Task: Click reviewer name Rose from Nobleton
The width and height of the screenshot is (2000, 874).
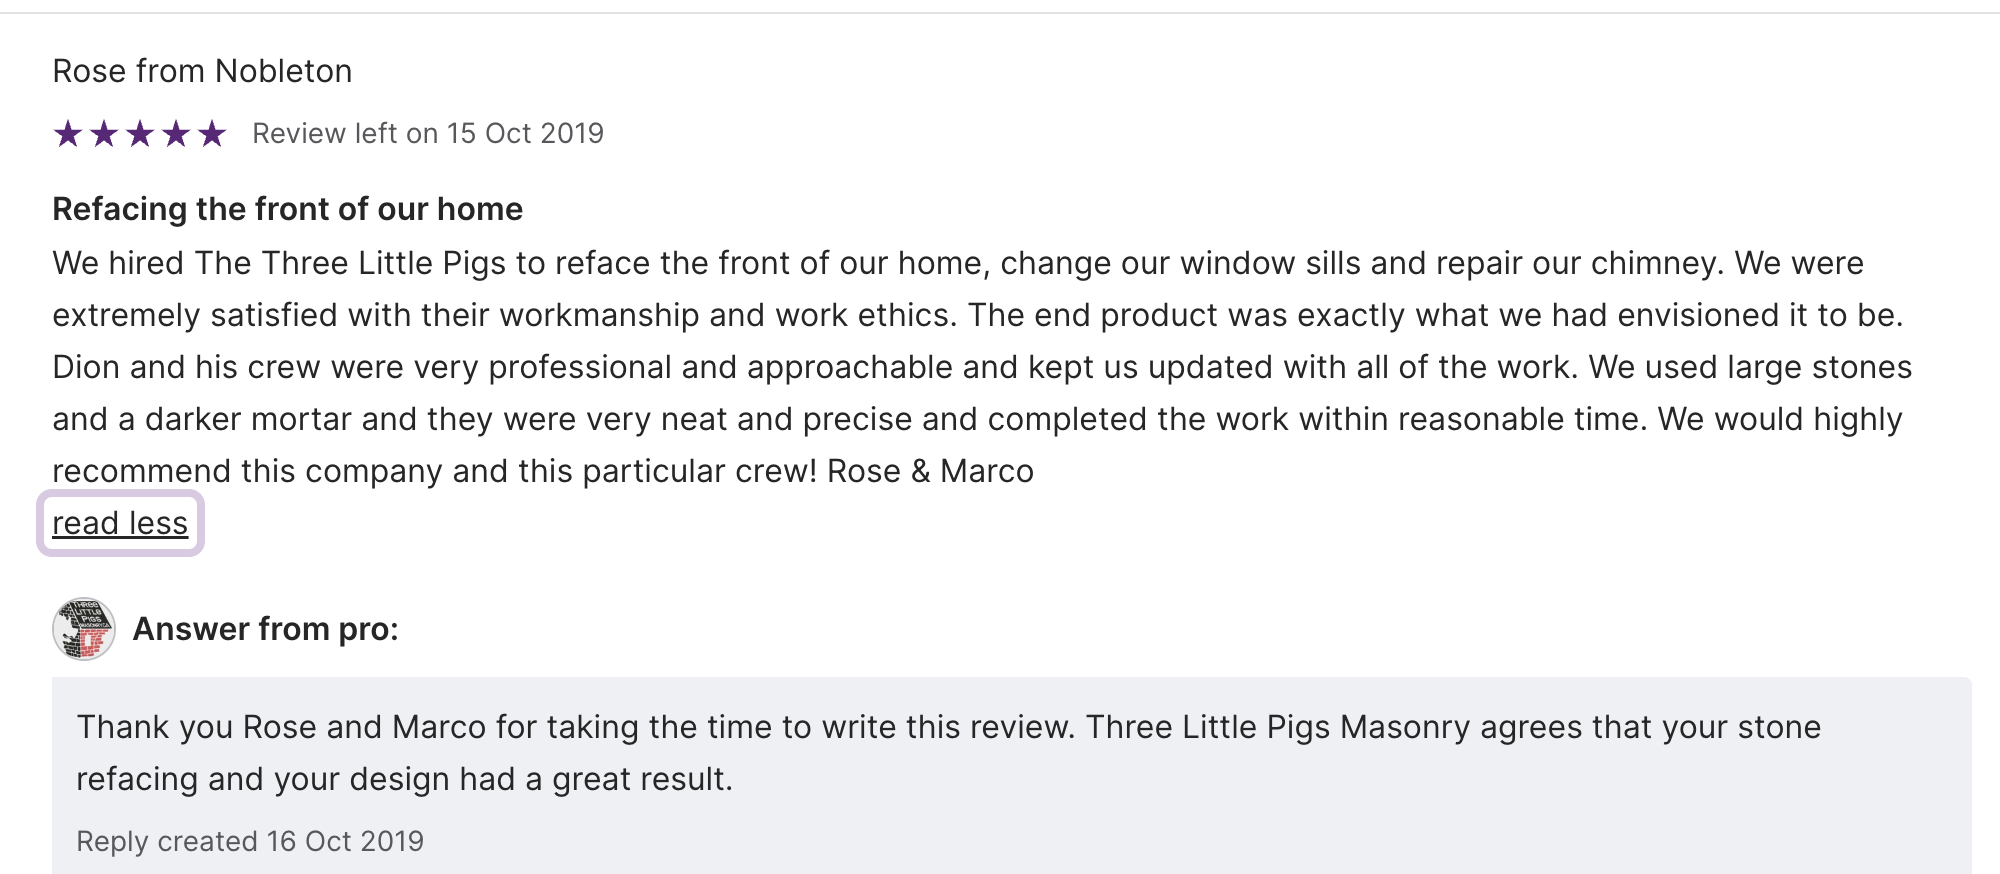Action: coord(202,71)
